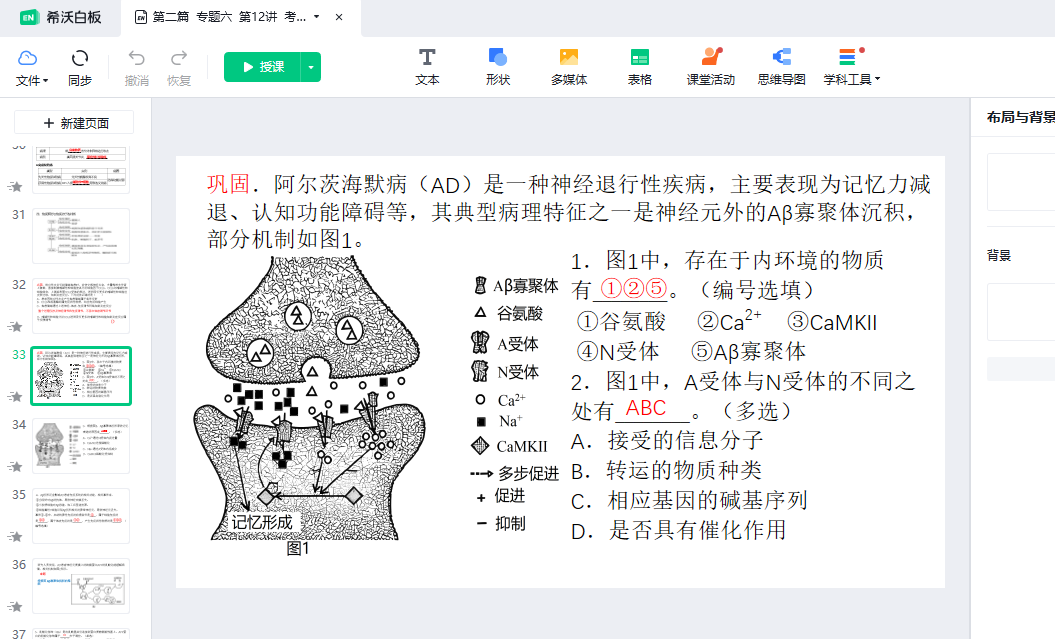Expand the 授课 dropdown arrow

[x=311, y=67]
